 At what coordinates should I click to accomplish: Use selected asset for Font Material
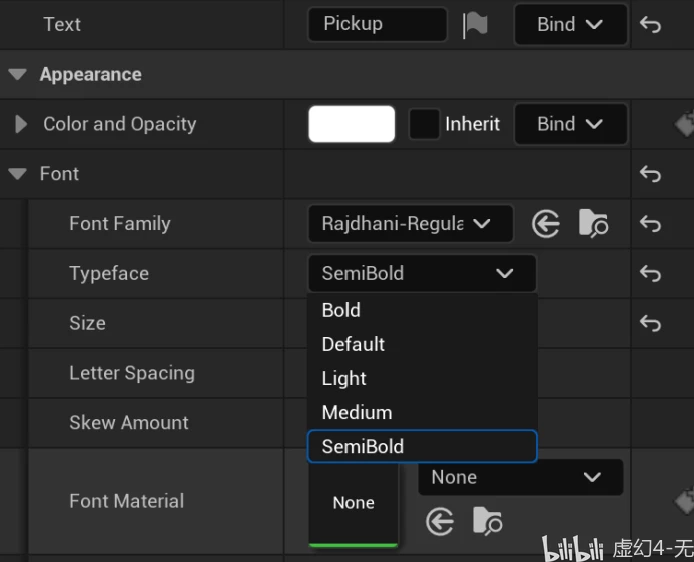tap(440, 521)
